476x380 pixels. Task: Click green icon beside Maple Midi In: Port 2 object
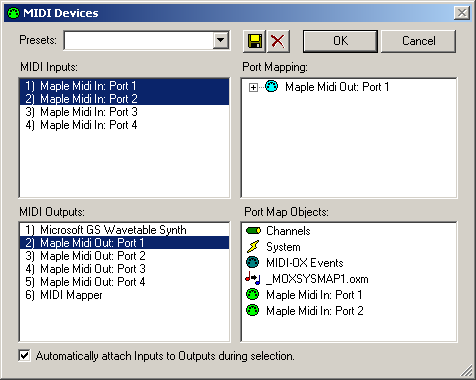coord(253,310)
